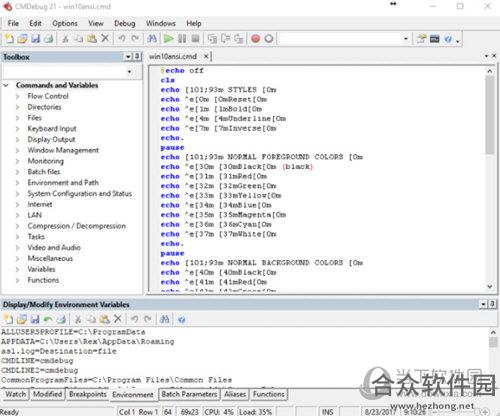
Task: Open the Windows menu
Action: pyautogui.click(x=161, y=23)
